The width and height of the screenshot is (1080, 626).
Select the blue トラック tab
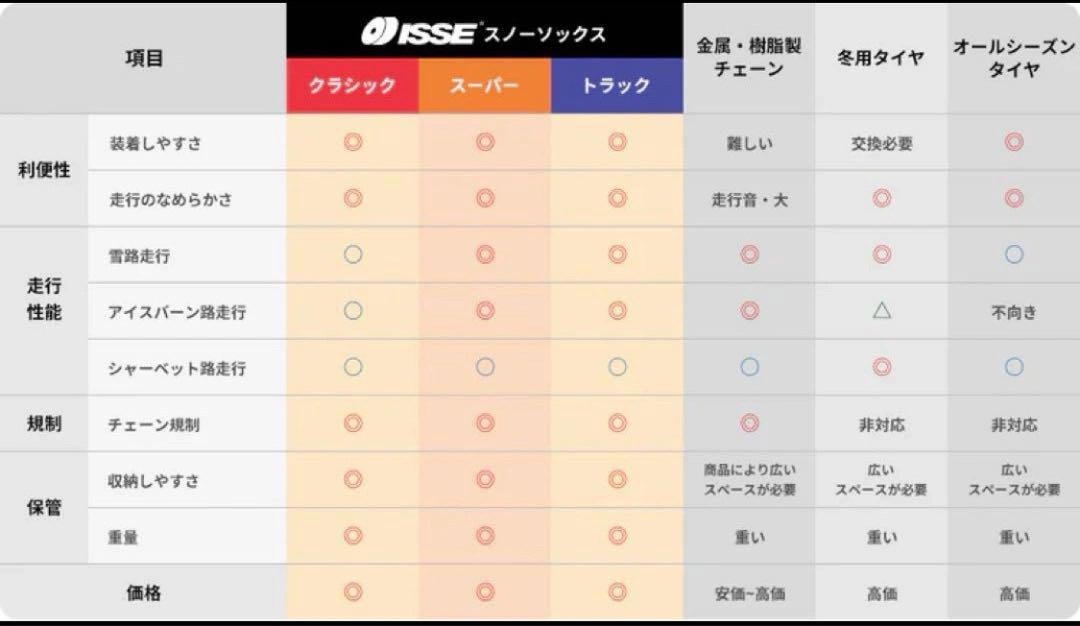click(617, 86)
